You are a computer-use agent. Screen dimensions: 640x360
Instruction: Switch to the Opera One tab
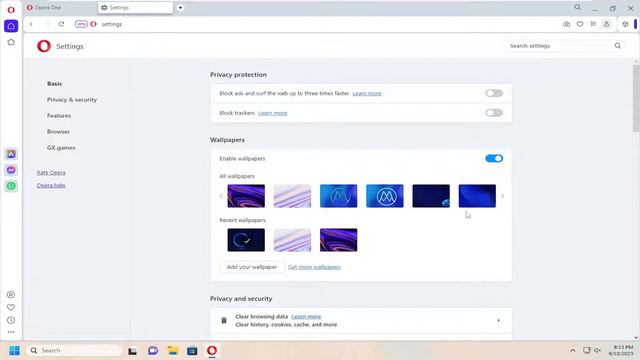(60, 7)
